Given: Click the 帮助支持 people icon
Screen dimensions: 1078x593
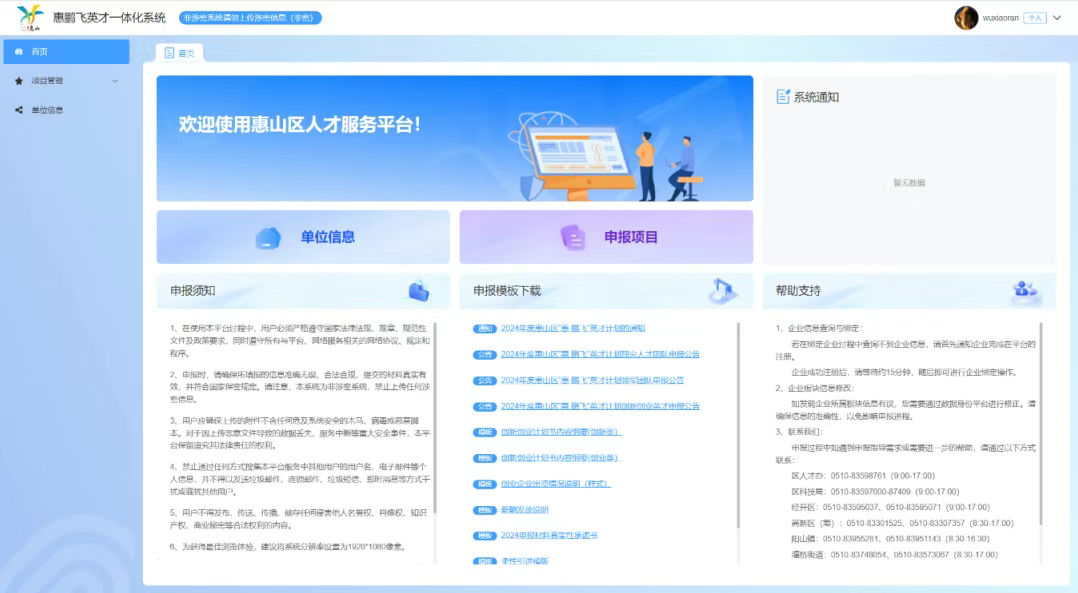Looking at the screenshot, I should click(x=1025, y=291).
